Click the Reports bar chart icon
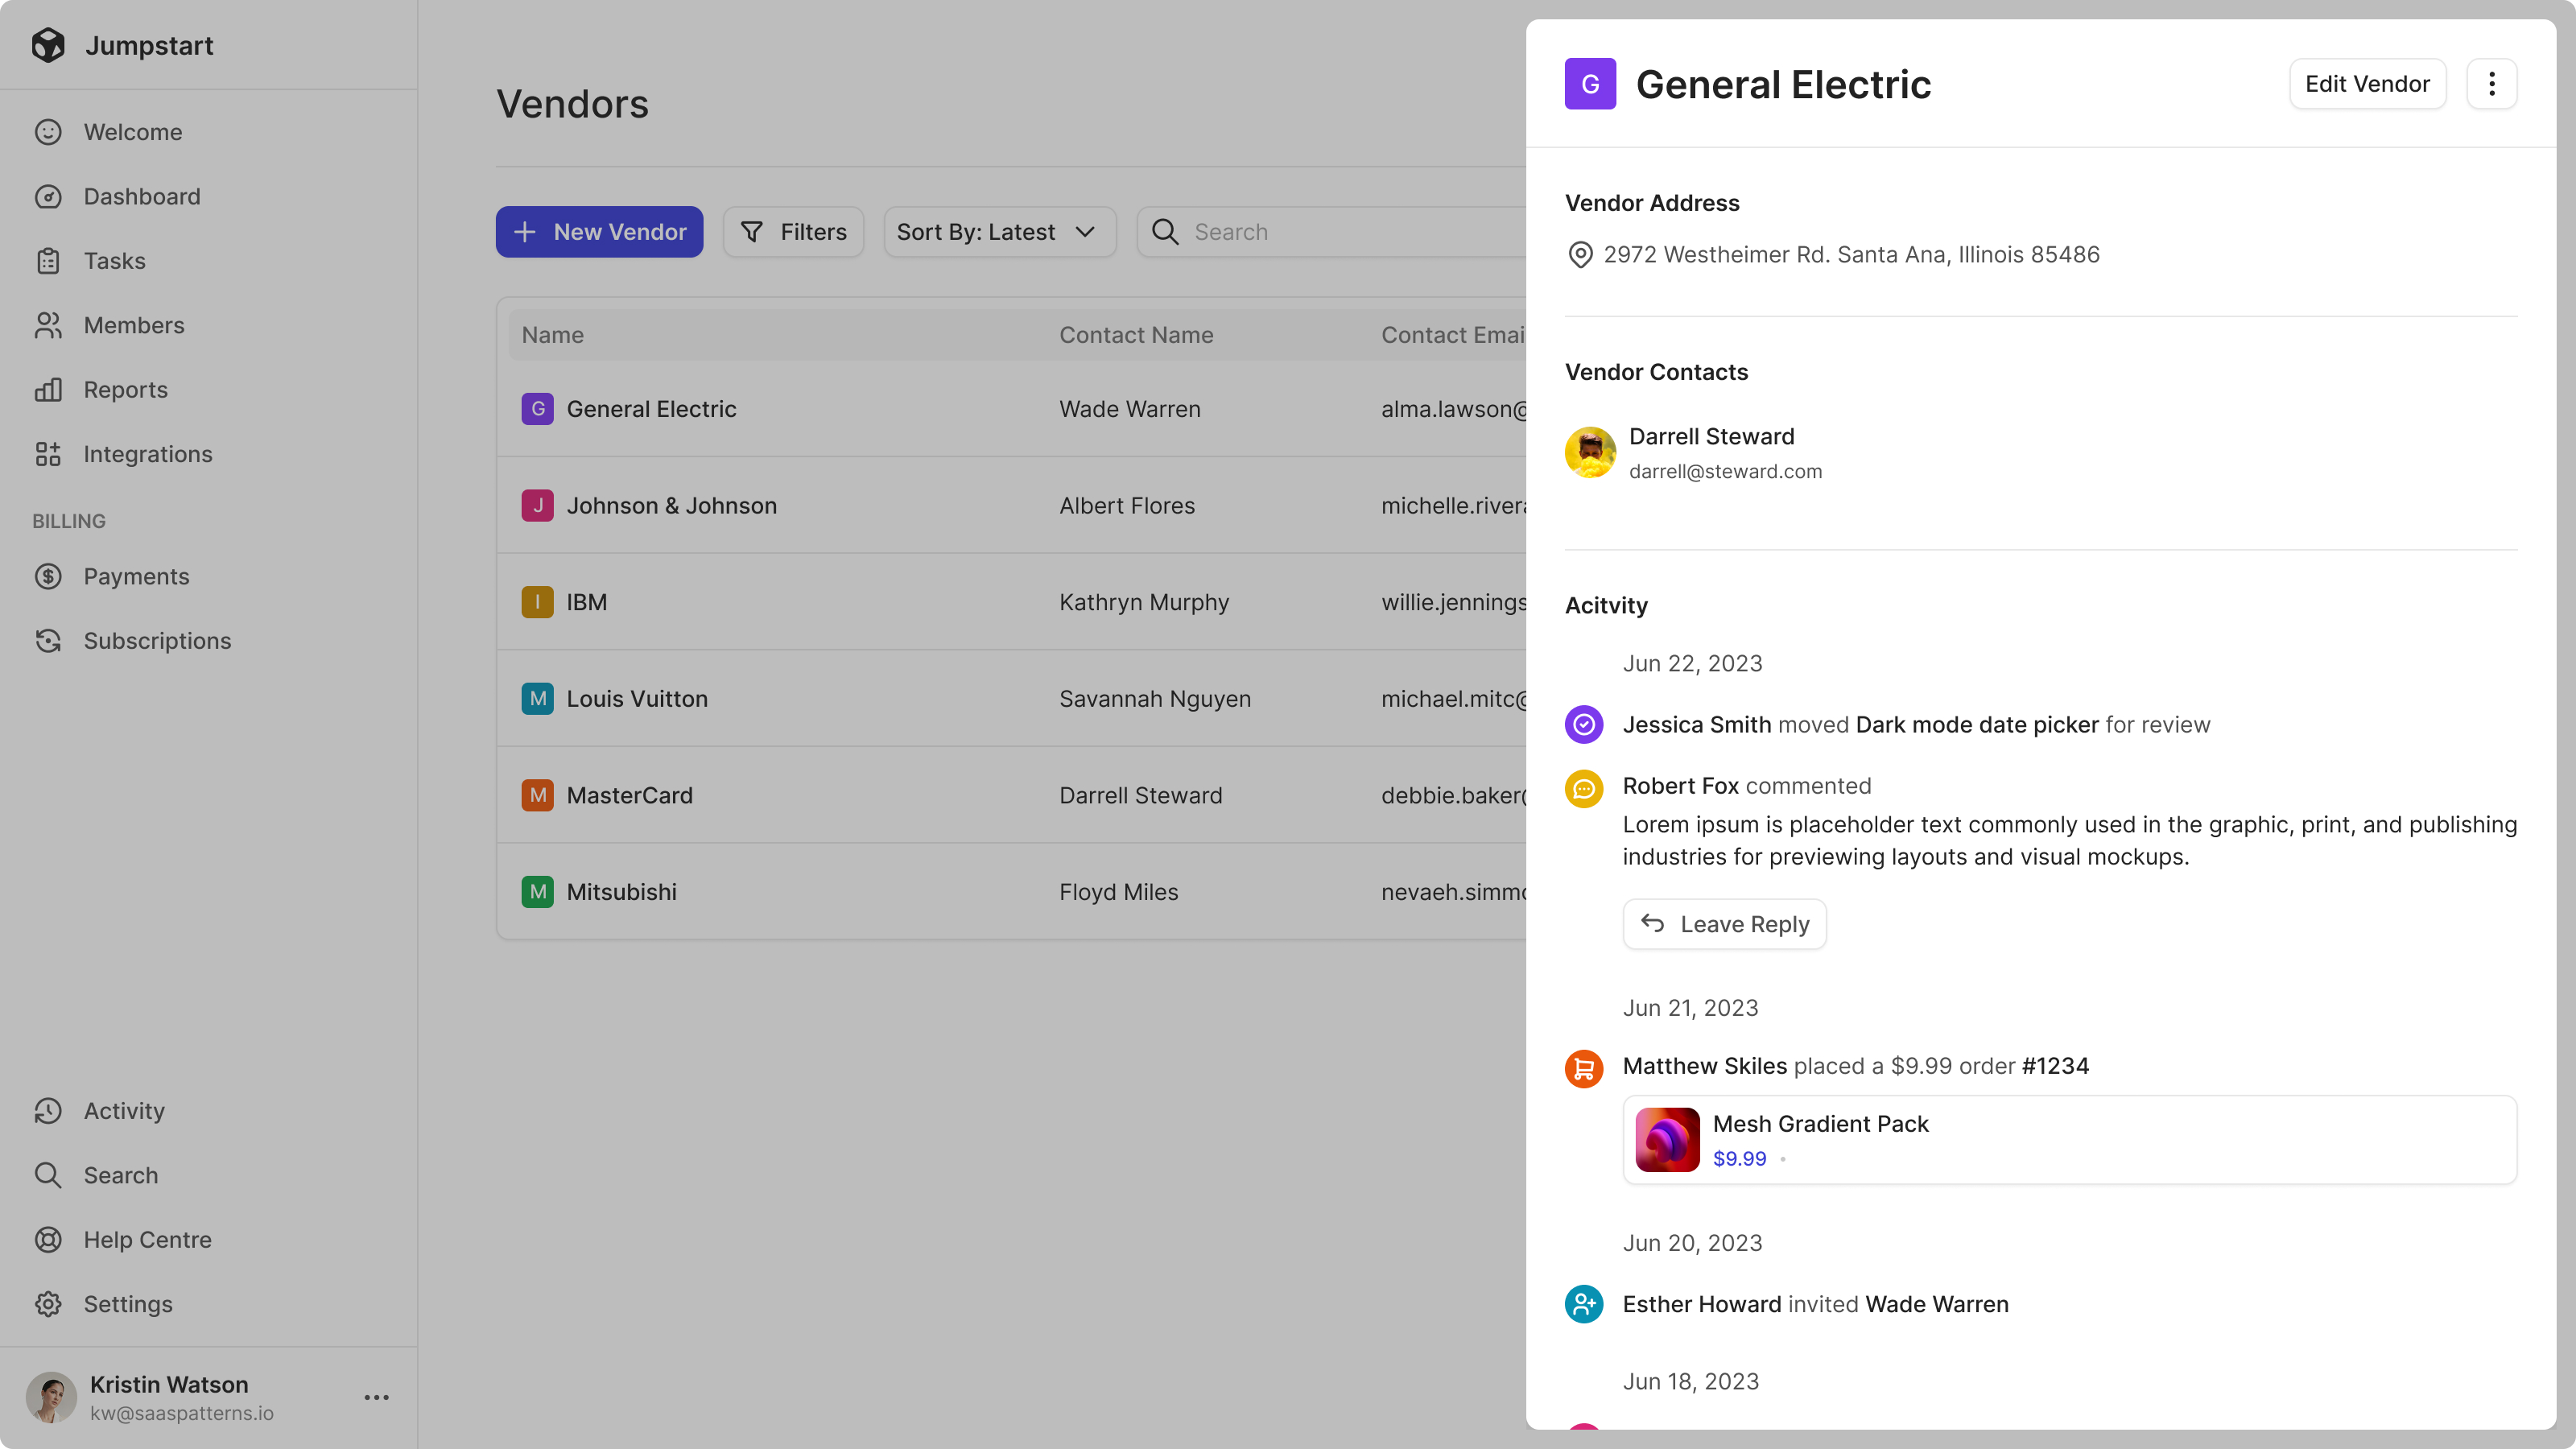The width and height of the screenshot is (2576, 1449). (x=48, y=389)
